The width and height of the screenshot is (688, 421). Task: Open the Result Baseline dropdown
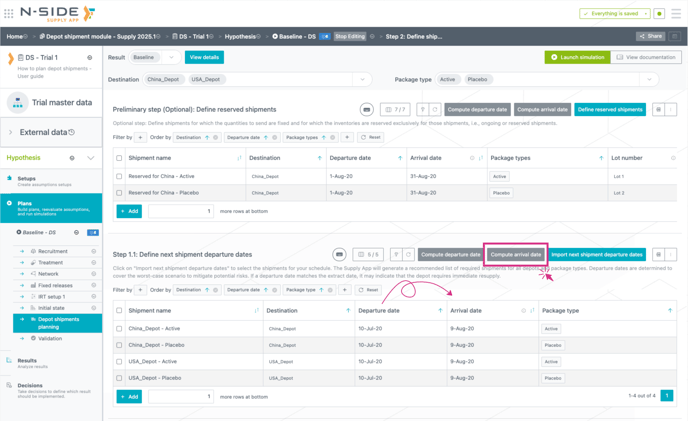155,58
